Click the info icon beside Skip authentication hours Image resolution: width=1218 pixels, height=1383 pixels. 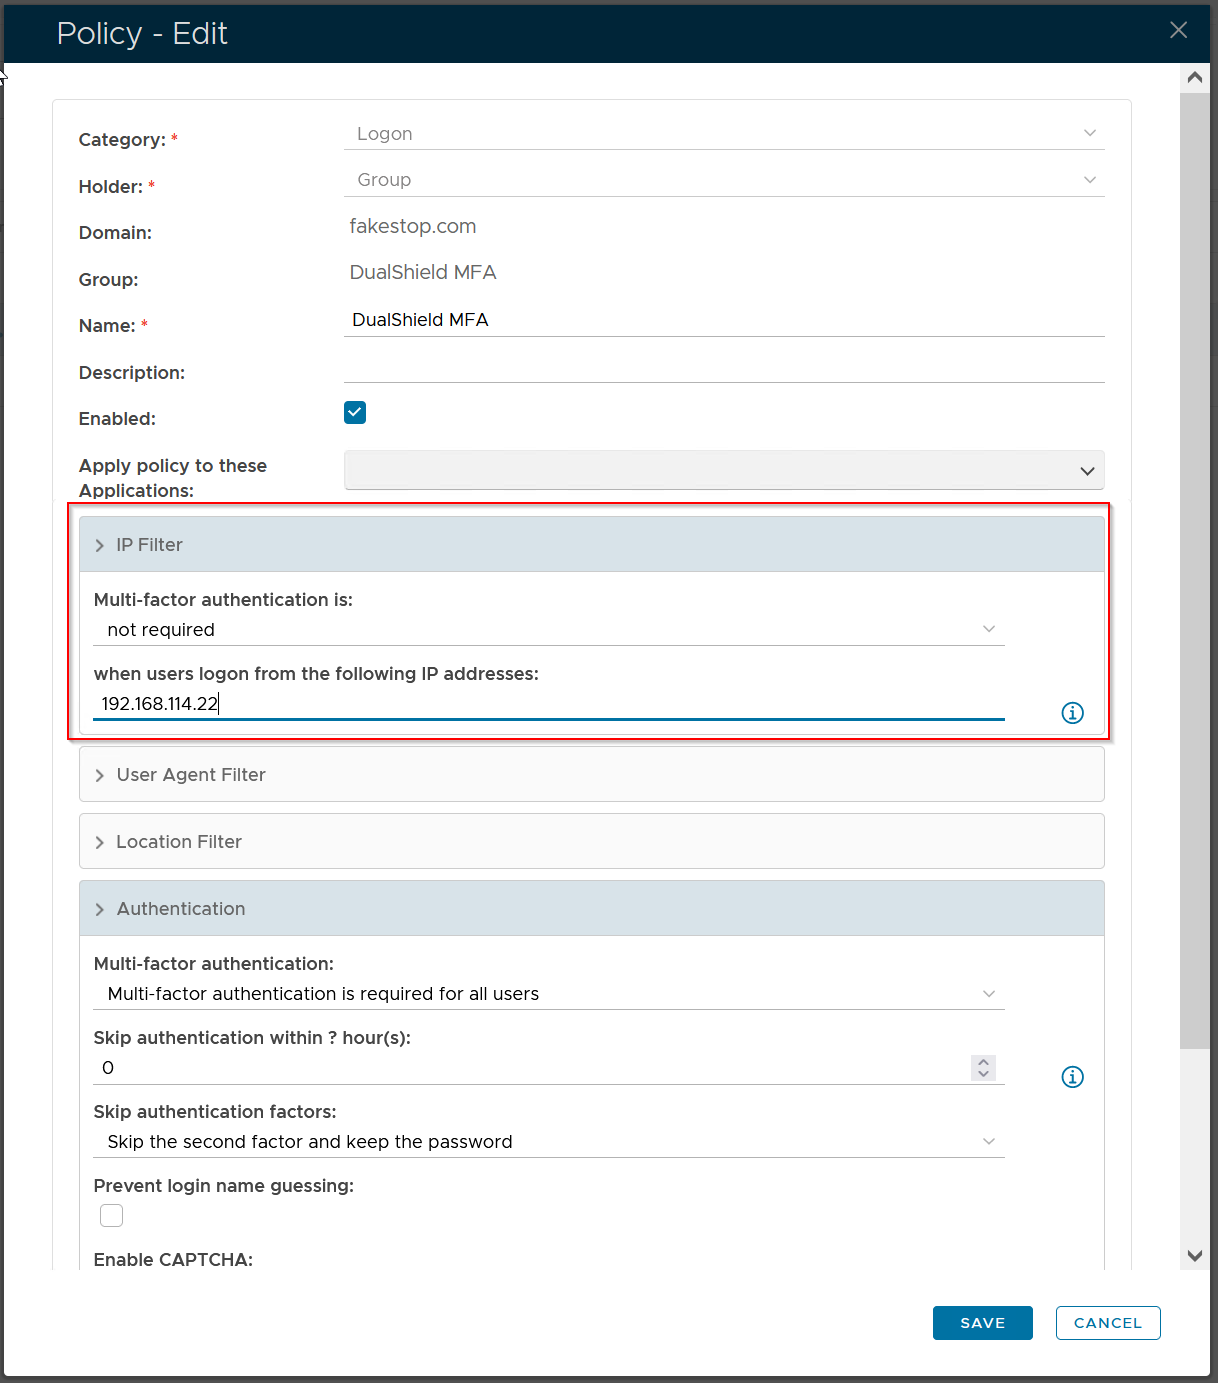(x=1072, y=1077)
